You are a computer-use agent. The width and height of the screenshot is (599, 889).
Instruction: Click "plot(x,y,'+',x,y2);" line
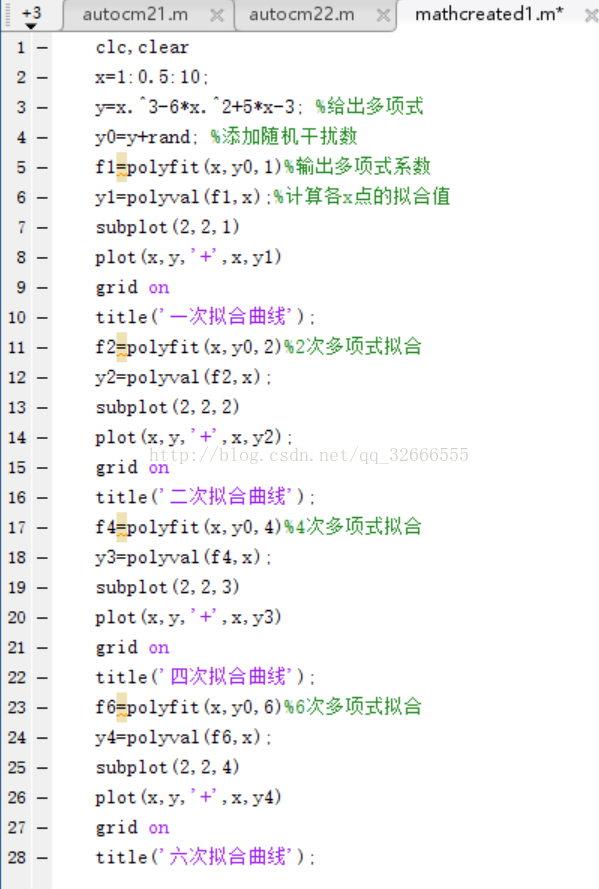click(194, 437)
